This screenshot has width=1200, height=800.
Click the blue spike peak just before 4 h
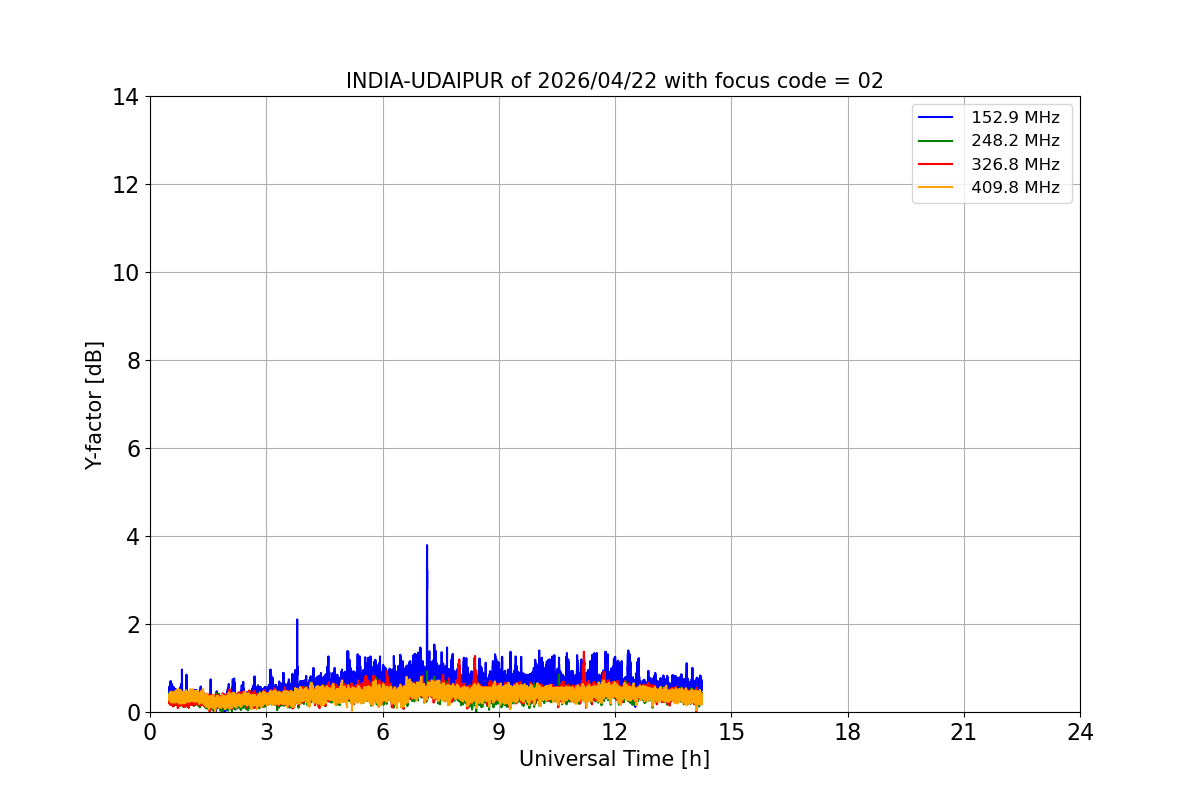coord(297,621)
